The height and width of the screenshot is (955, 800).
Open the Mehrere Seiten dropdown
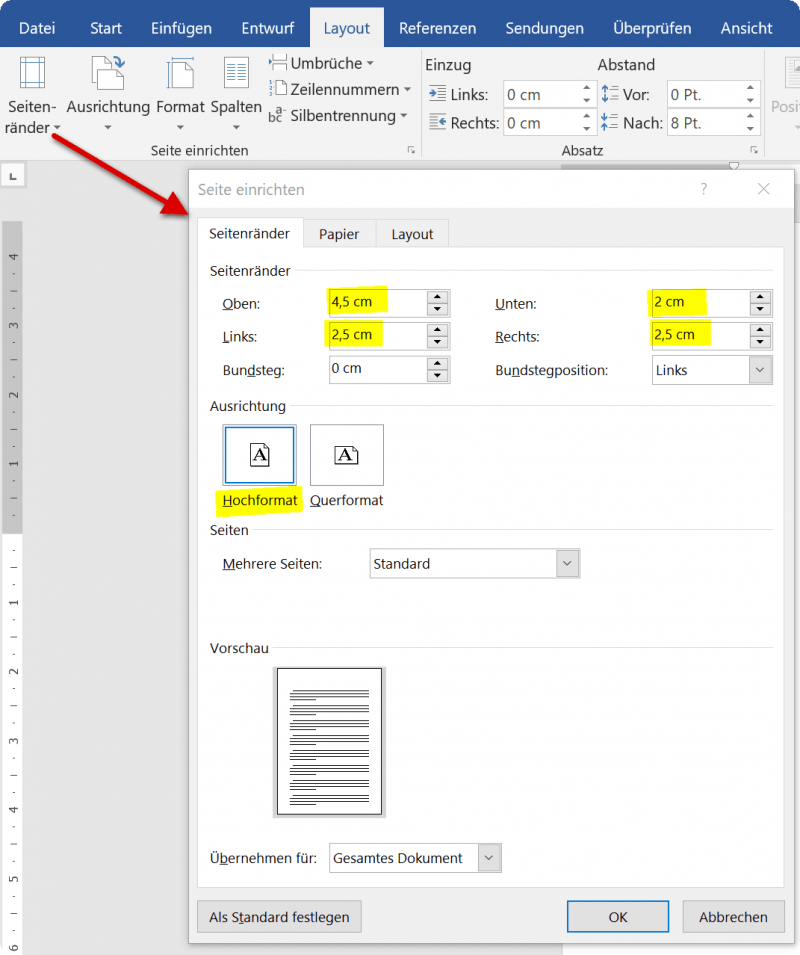[567, 563]
